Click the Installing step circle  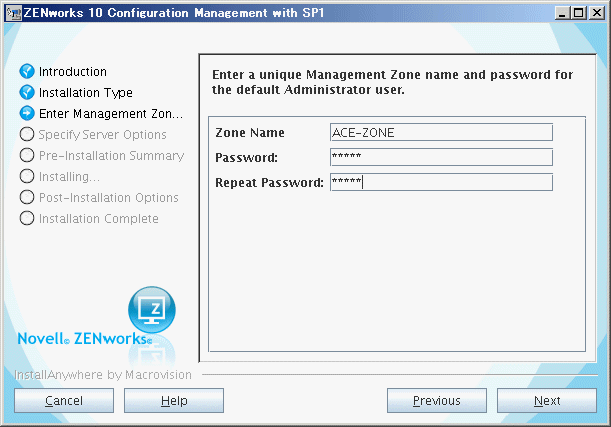click(x=27, y=176)
